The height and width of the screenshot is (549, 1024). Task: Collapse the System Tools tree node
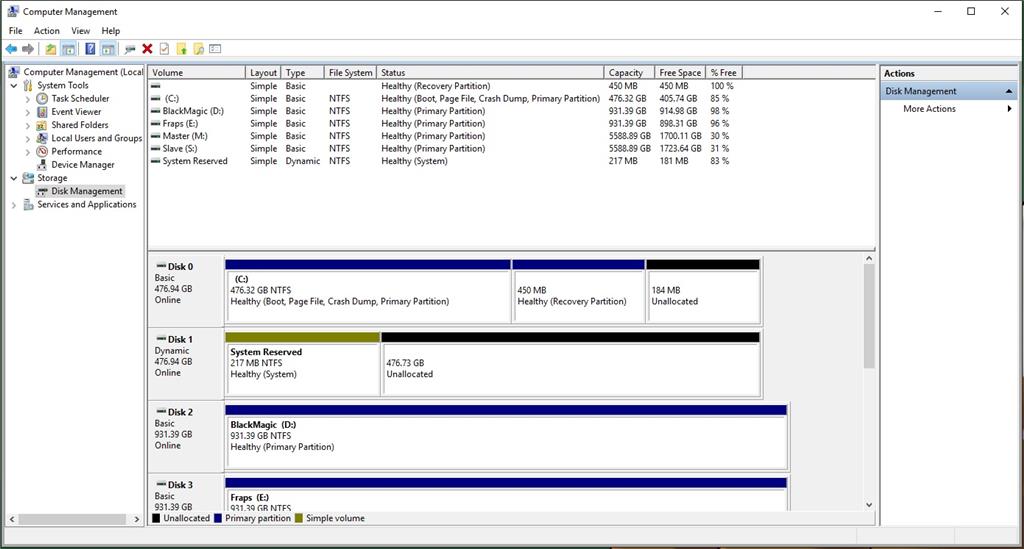14,86
